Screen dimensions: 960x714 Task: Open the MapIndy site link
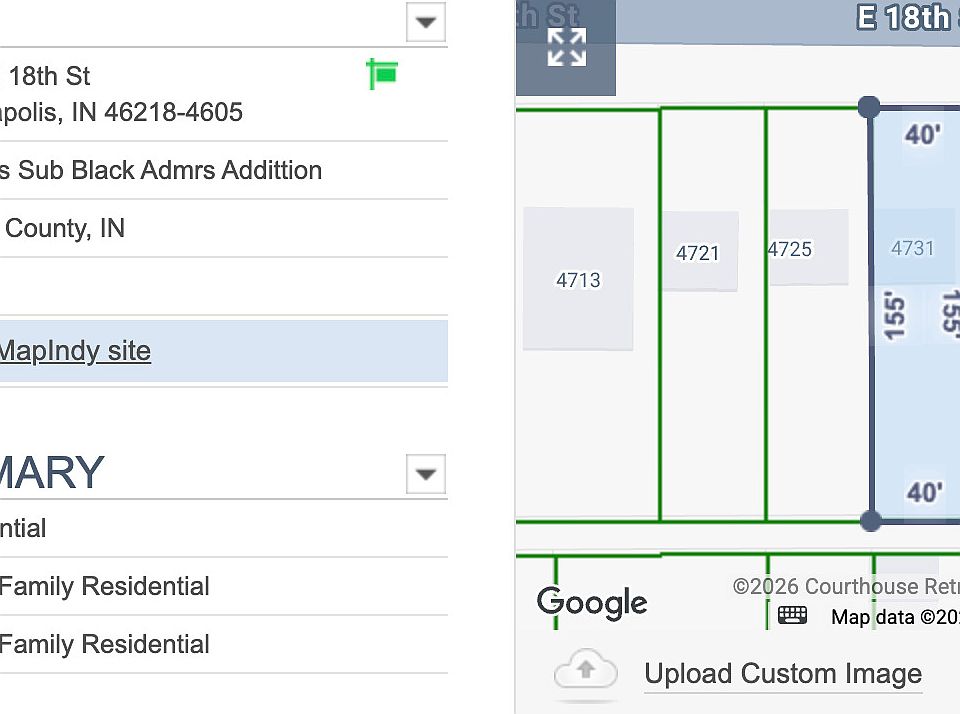click(75, 351)
